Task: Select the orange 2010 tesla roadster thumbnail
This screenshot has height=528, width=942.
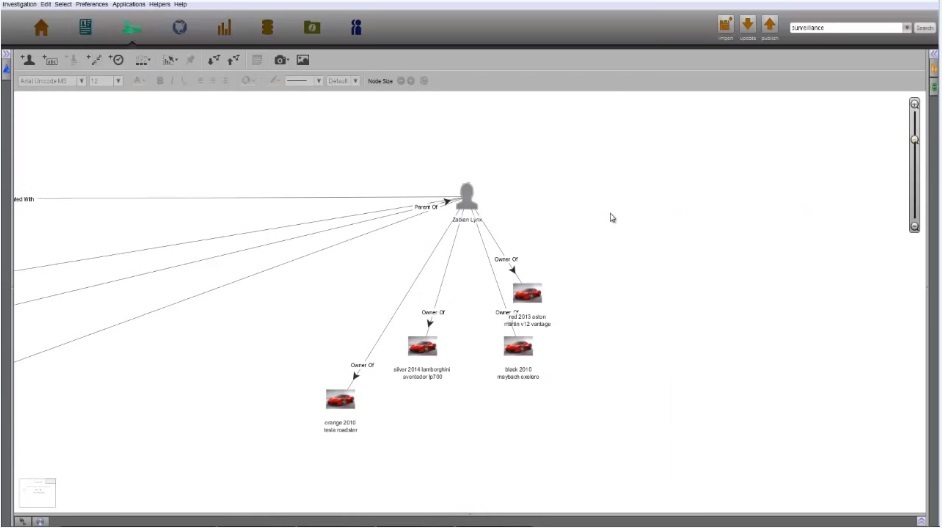Action: (x=341, y=399)
